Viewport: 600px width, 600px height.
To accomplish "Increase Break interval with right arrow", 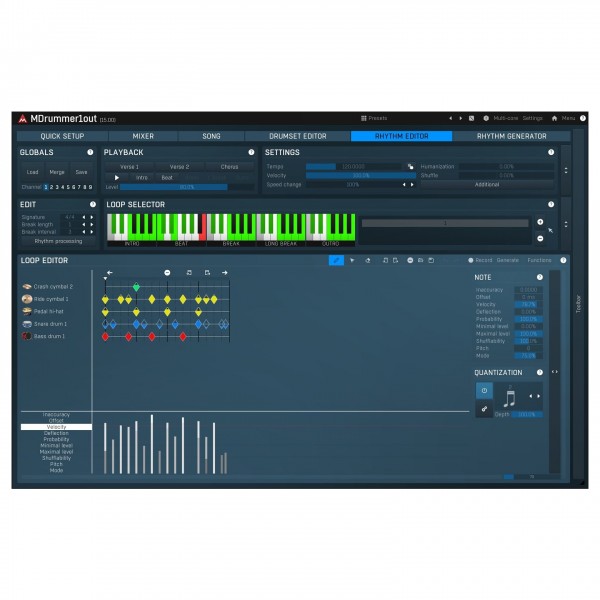I will pyautogui.click(x=91, y=232).
